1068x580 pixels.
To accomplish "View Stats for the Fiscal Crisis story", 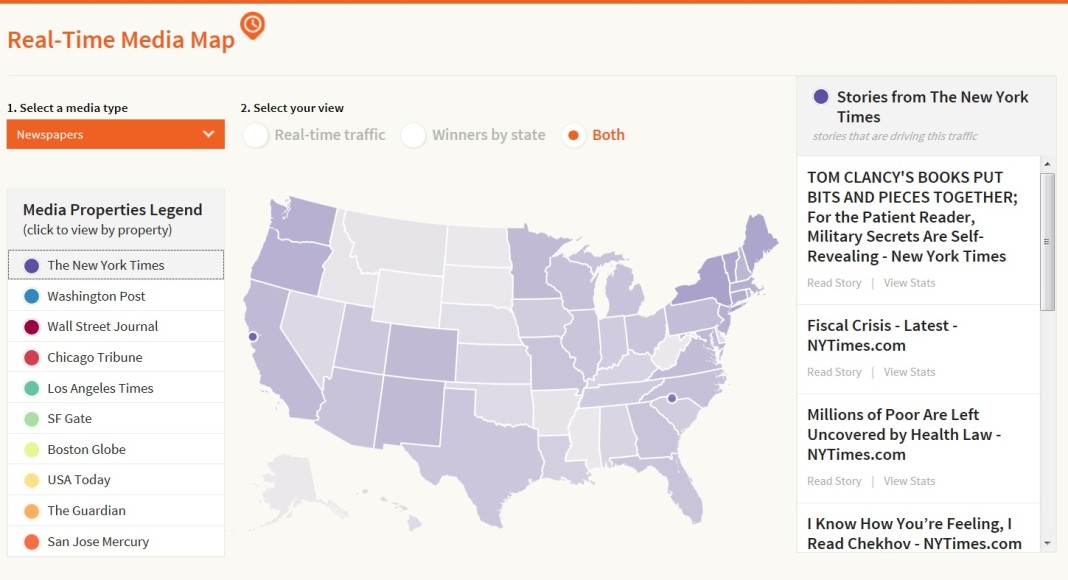I will click(909, 372).
